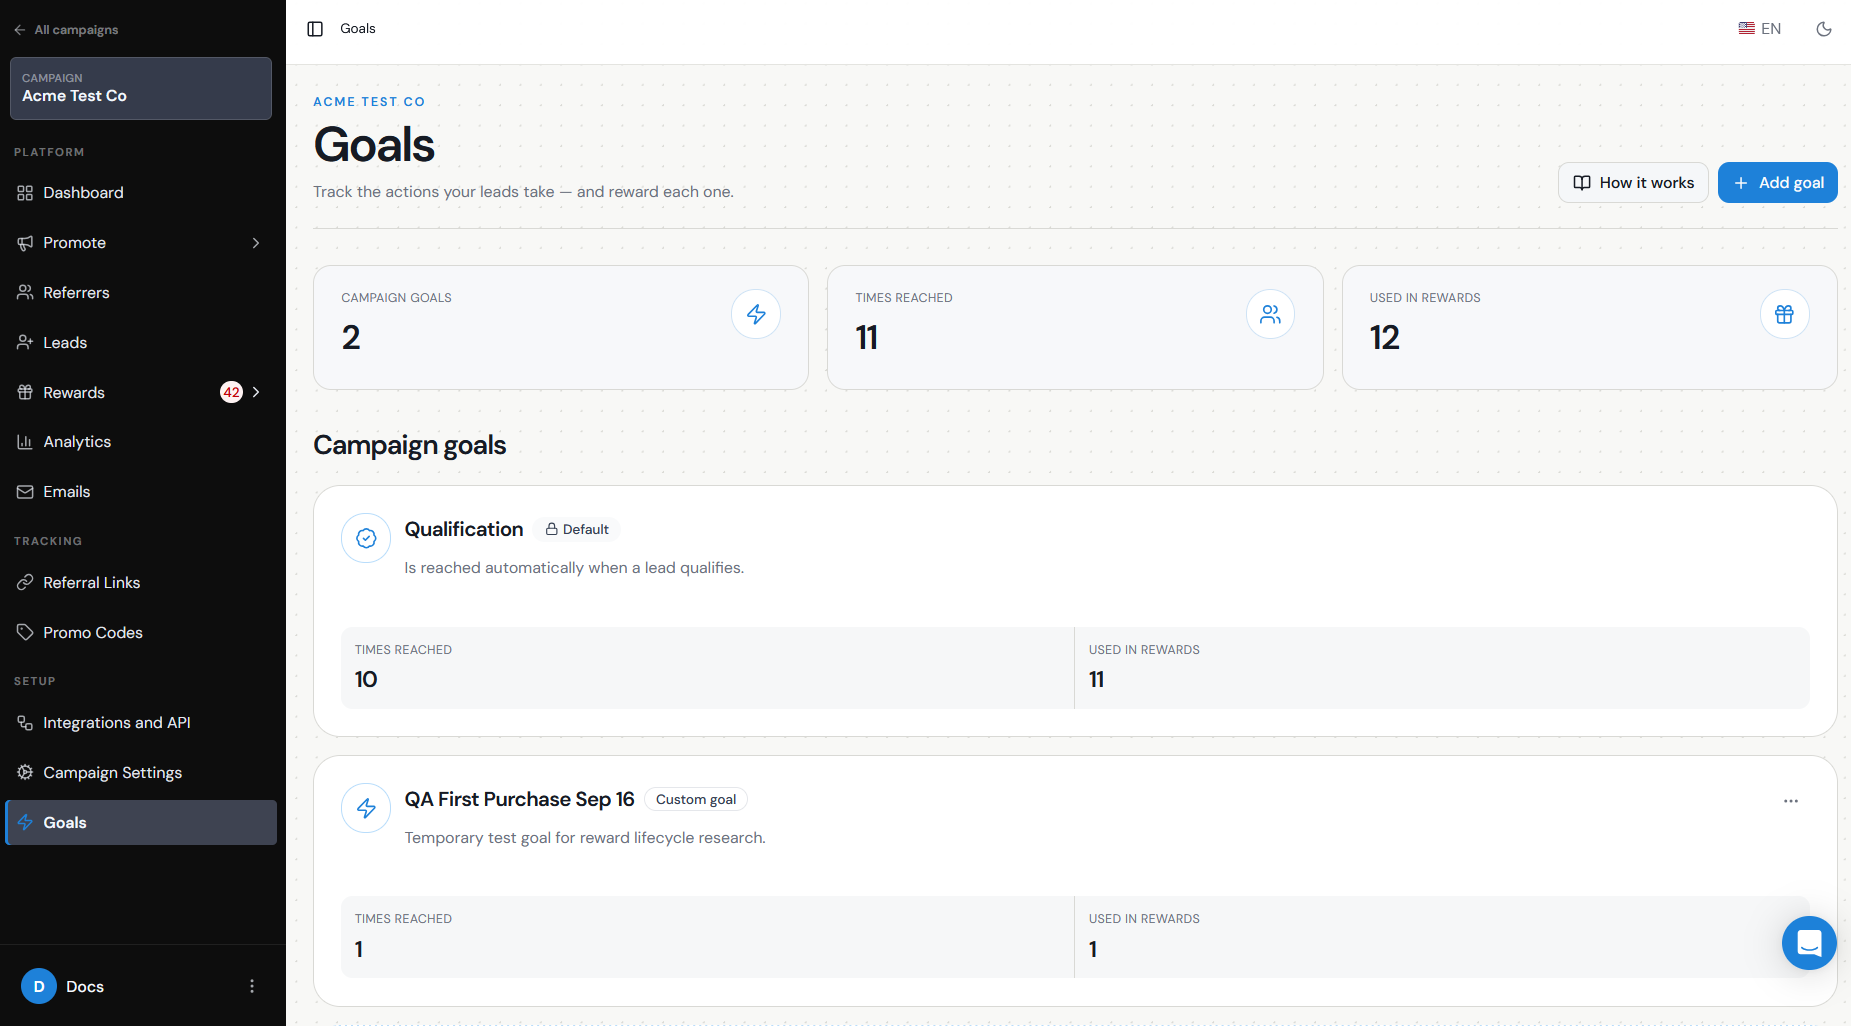Open the Analytics page
Viewport: 1851px width, 1026px height.
pyautogui.click(x=141, y=442)
